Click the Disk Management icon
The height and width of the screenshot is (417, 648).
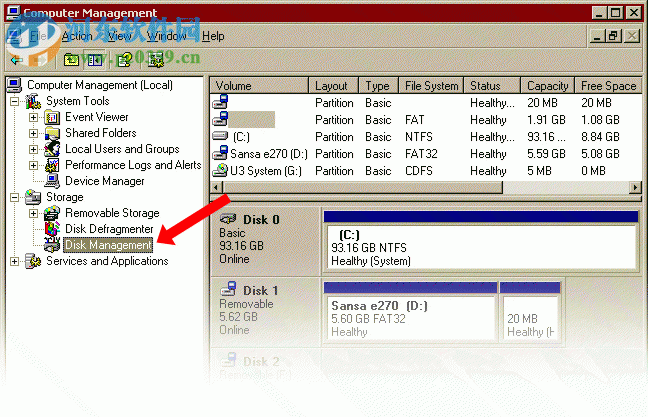coord(52,245)
